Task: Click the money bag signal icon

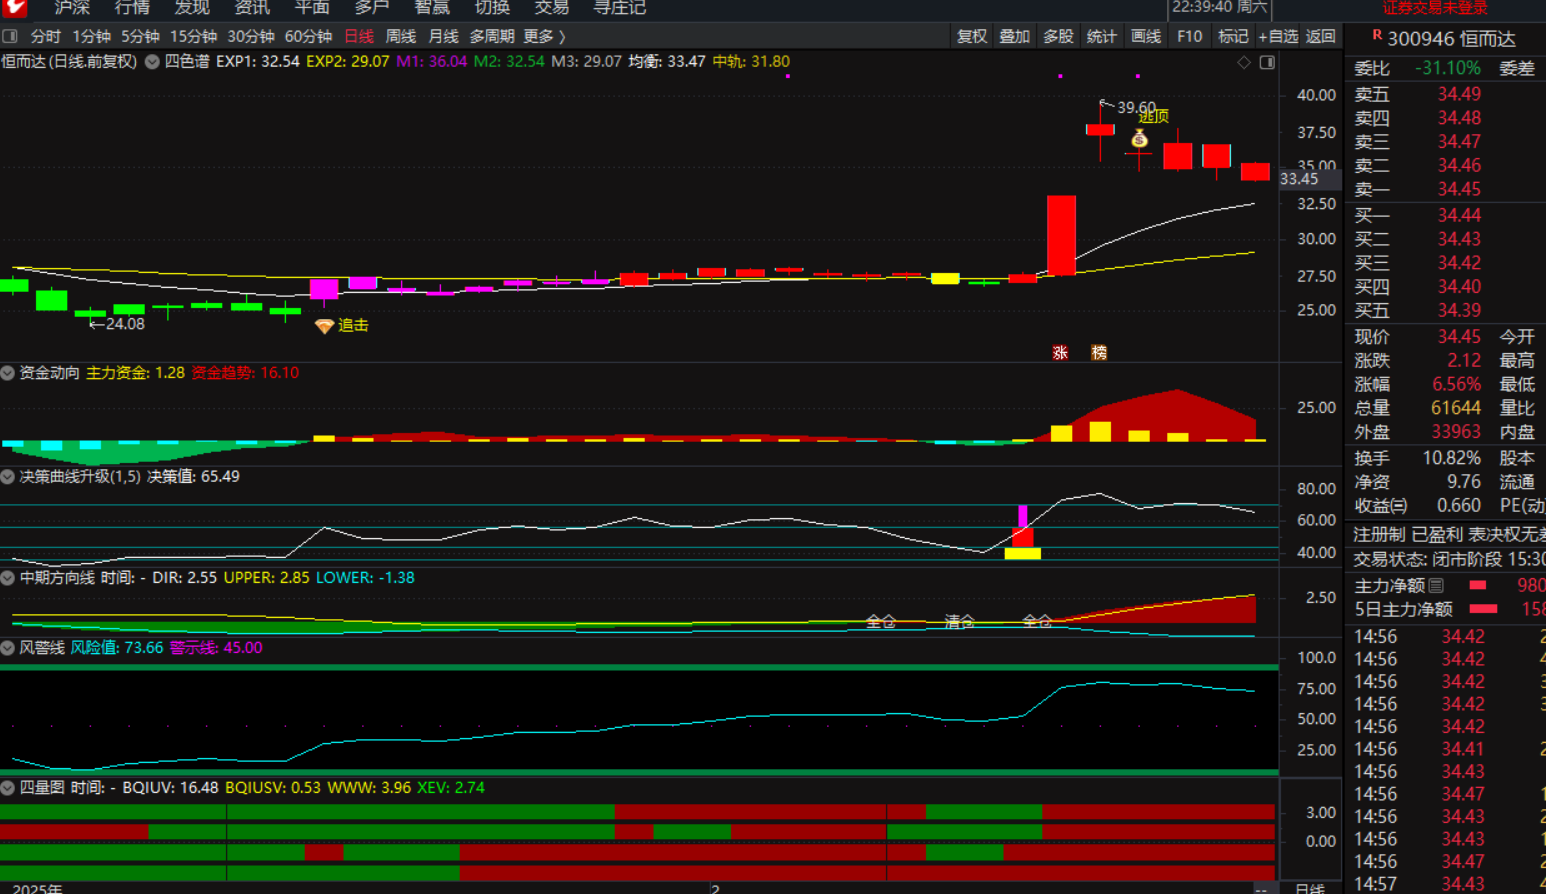Action: (x=1139, y=139)
